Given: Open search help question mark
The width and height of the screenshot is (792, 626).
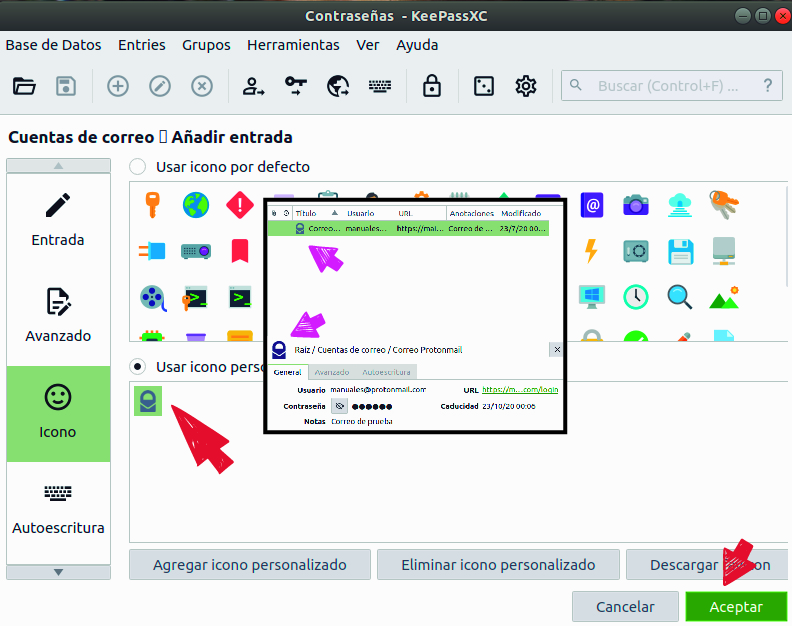Looking at the screenshot, I should pos(768,86).
